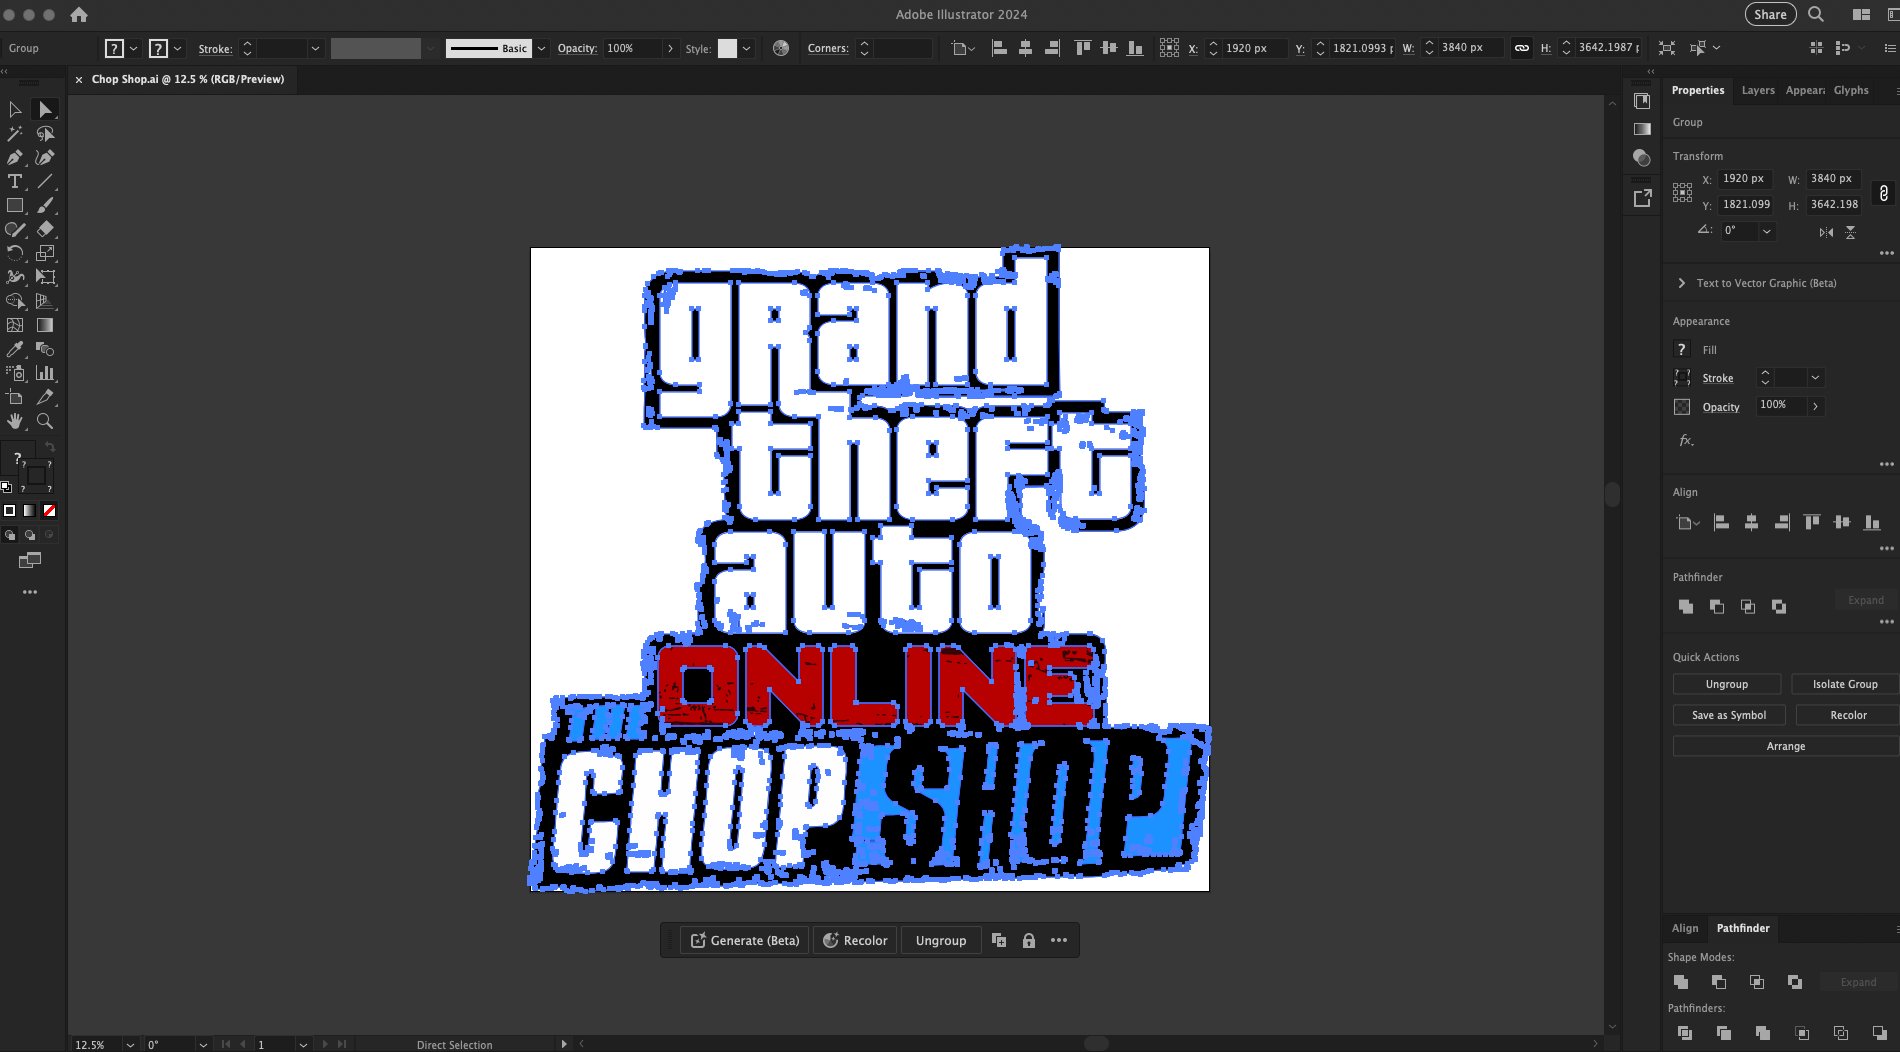Screen dimensions: 1900x1052
Task: Flip selection horizontally in Transform panel
Action: [x=1826, y=232]
